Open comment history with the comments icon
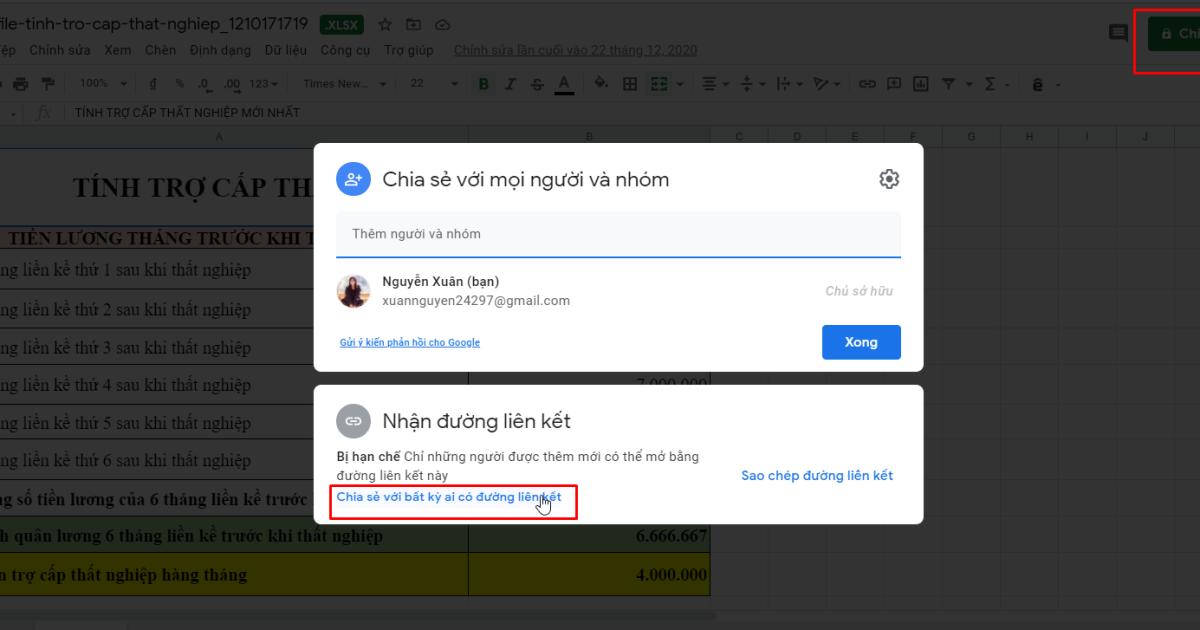Viewport: 1200px width, 630px height. click(1118, 33)
